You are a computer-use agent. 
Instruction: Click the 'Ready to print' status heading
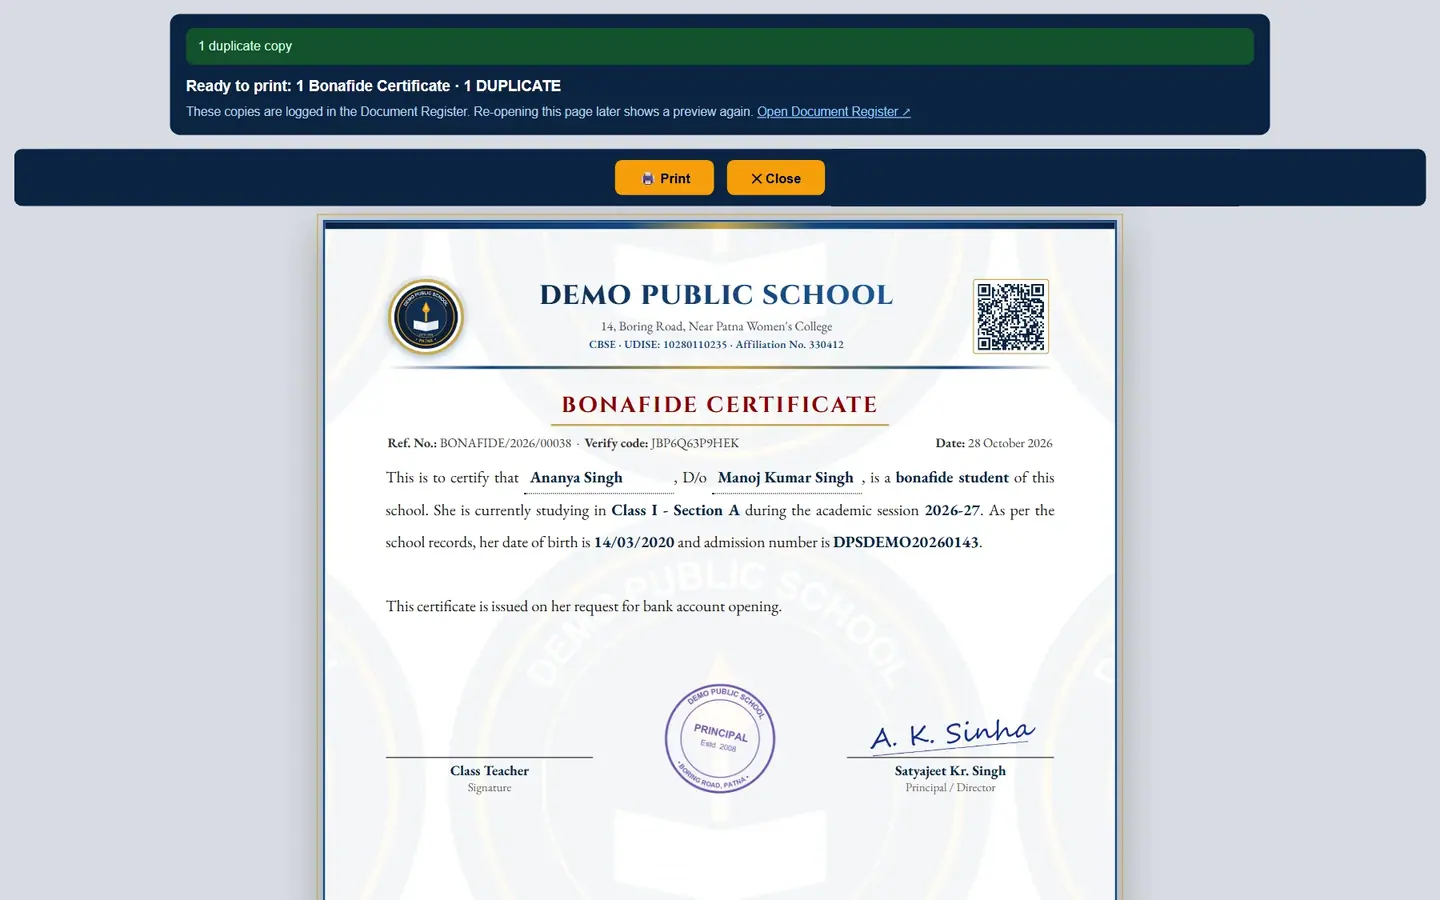[373, 86]
